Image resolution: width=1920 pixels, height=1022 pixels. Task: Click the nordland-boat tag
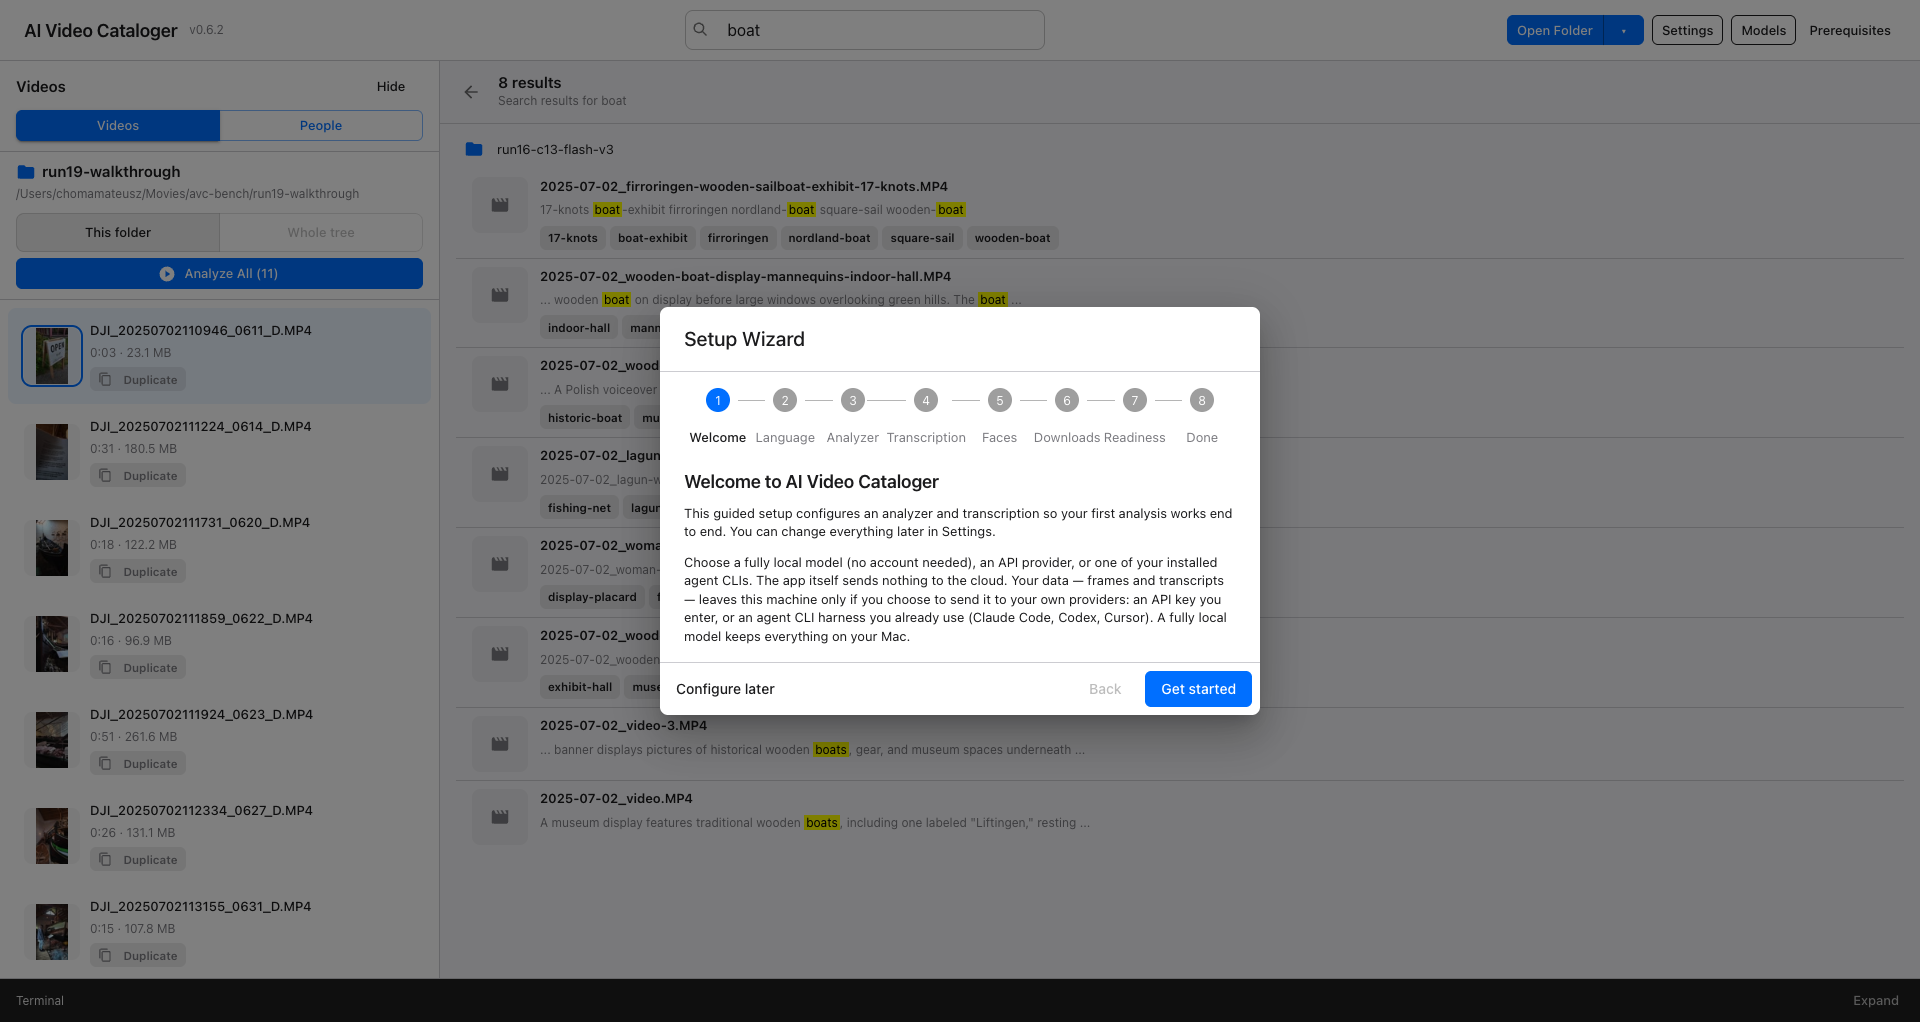pyautogui.click(x=829, y=239)
